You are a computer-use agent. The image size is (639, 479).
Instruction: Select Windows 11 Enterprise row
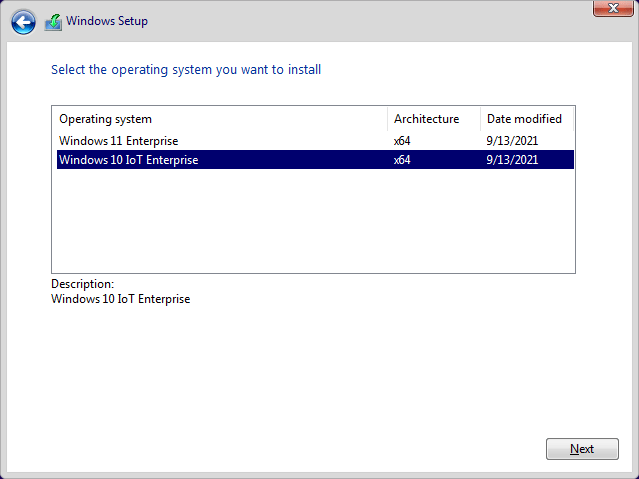315,141
